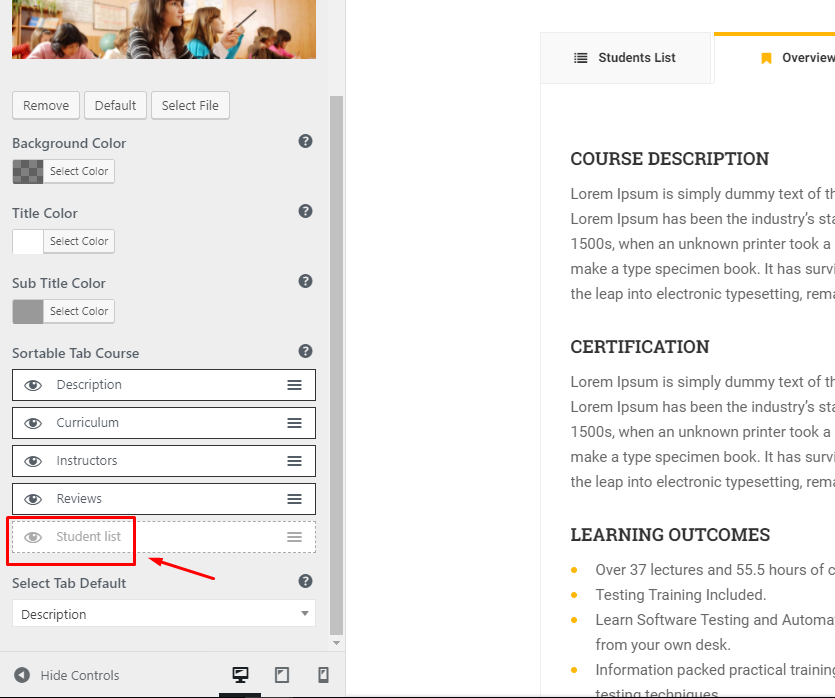835x698 pixels.
Task: Click Sub Title Color Select Color button
Action: click(79, 311)
